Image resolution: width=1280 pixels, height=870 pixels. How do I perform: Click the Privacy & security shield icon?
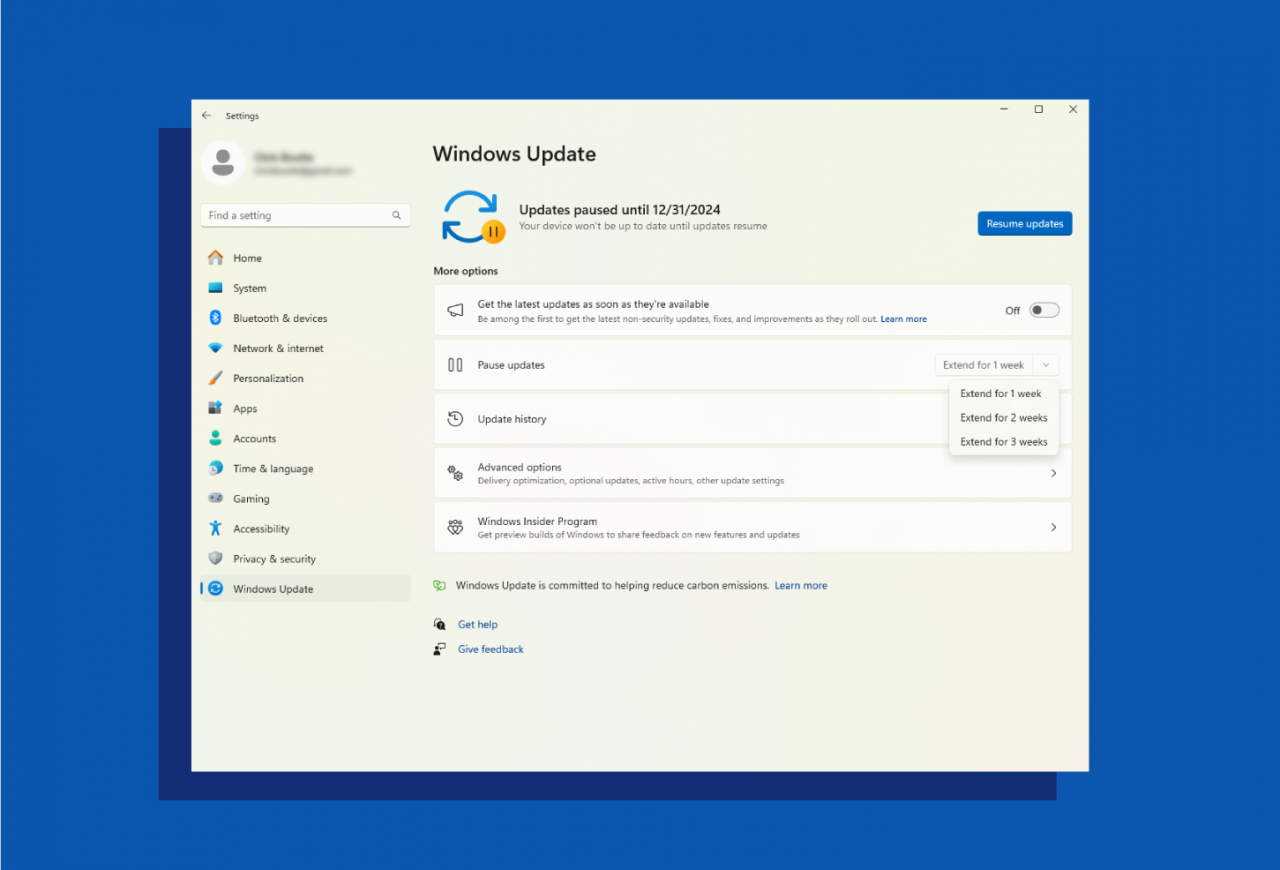coord(215,558)
